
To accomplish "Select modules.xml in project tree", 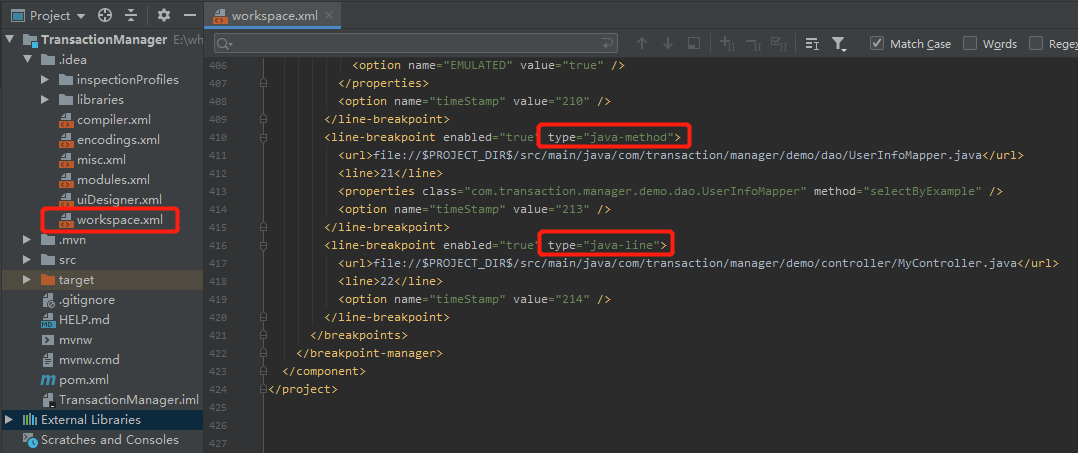I will [113, 180].
